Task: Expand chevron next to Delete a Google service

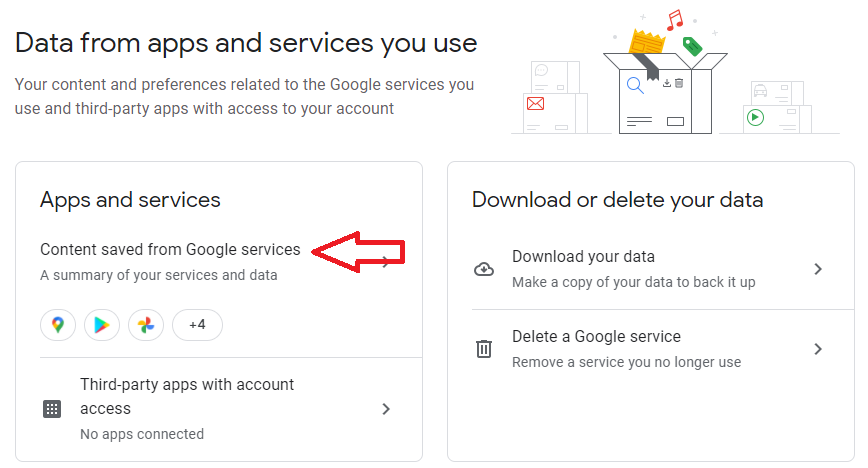Action: pos(818,349)
